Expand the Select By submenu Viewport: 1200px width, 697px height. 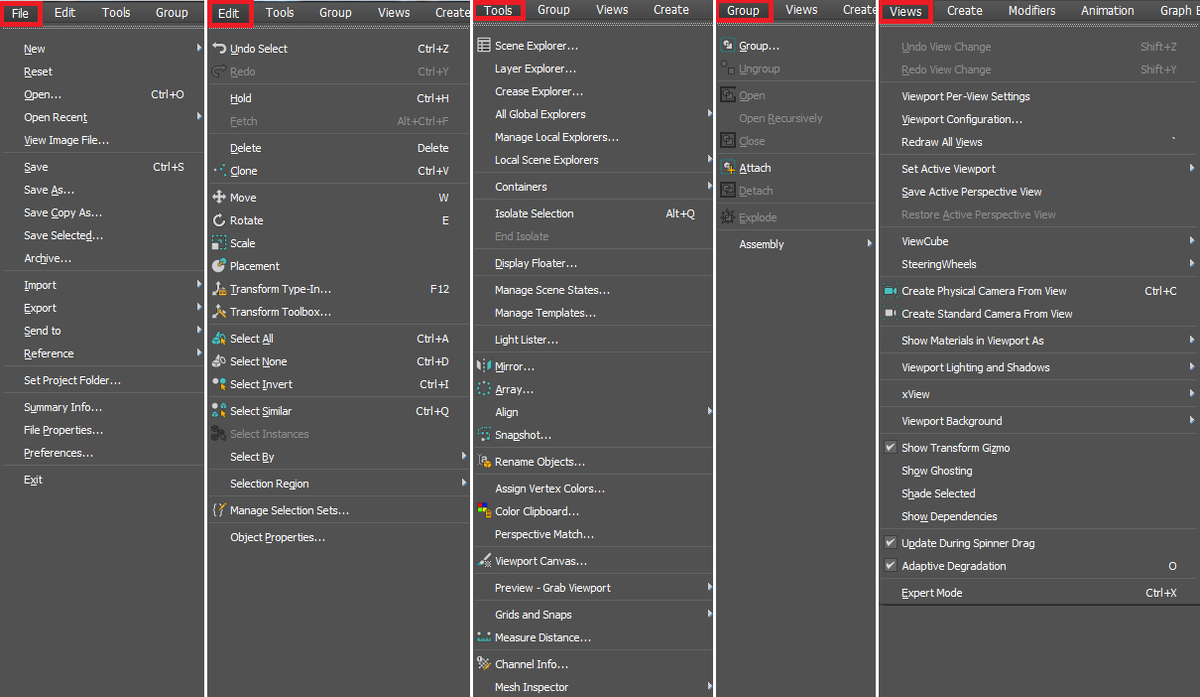tap(464, 457)
